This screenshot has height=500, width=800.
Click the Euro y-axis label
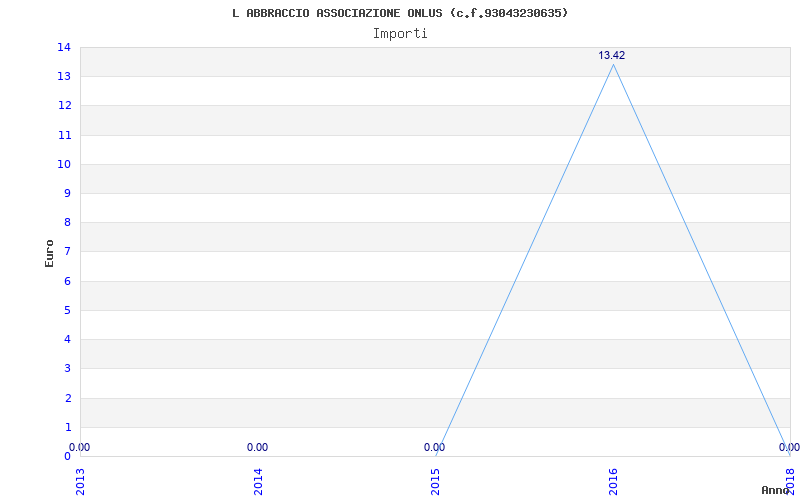[x=49, y=253]
